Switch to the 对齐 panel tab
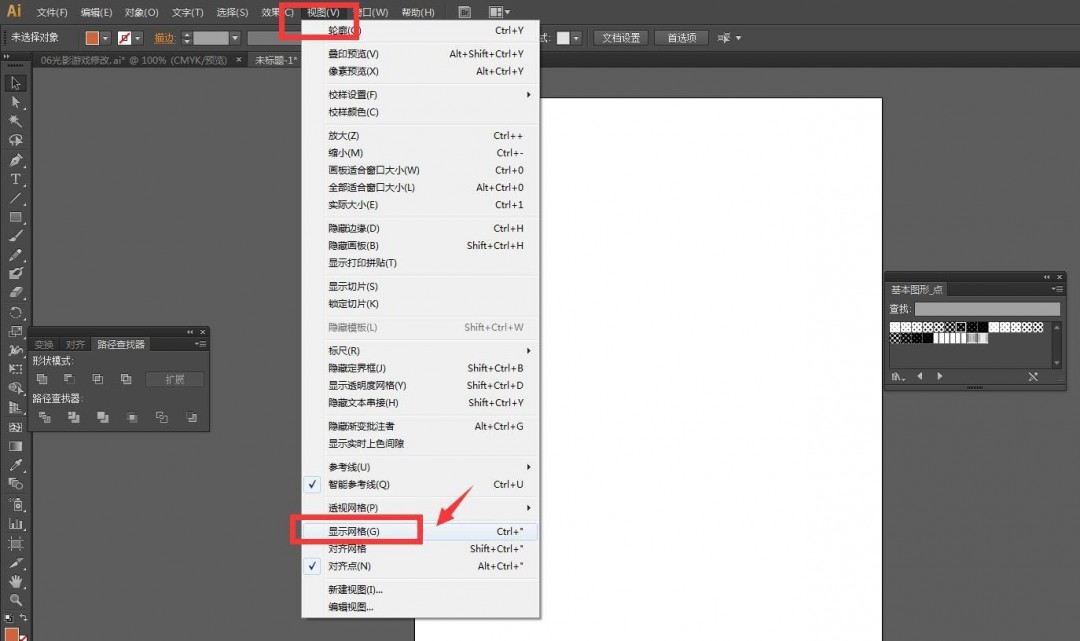 tap(74, 344)
